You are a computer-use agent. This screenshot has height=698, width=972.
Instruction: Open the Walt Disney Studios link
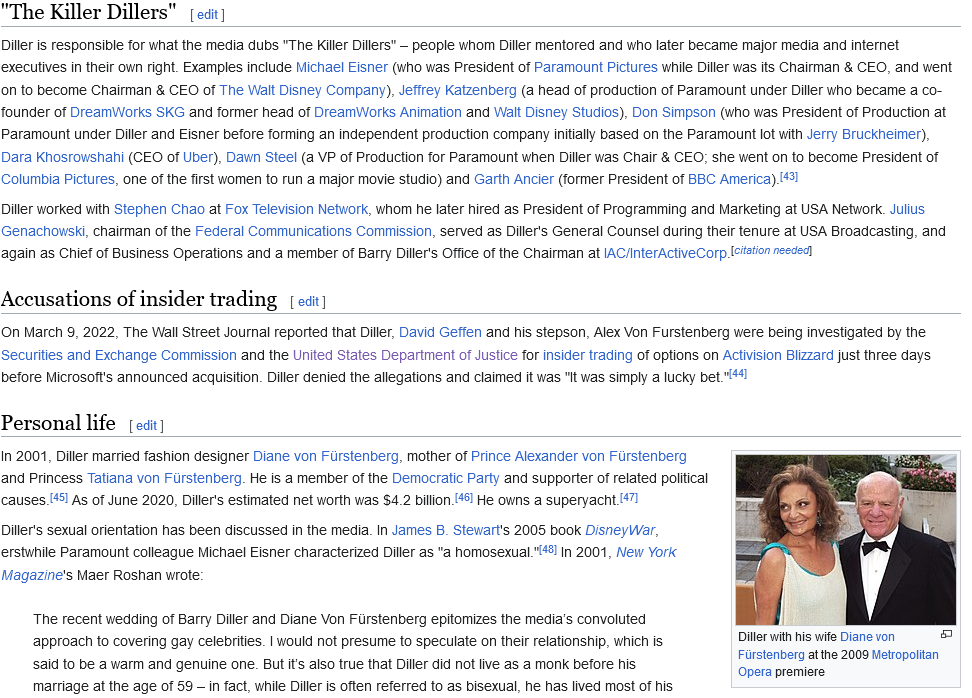557,112
